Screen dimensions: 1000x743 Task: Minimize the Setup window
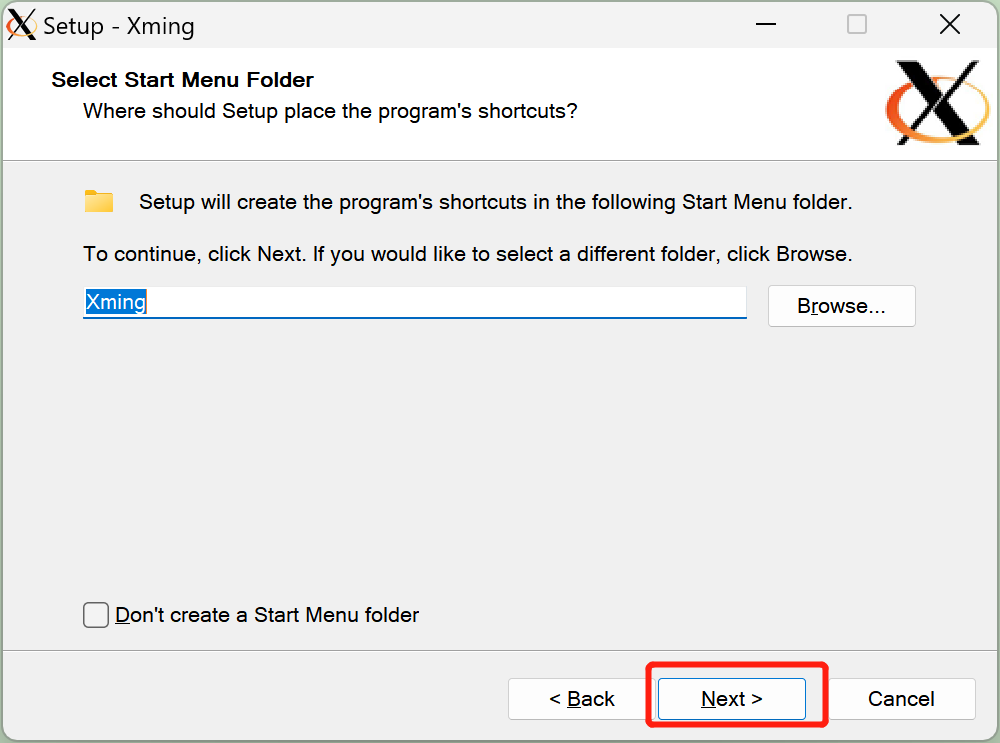click(765, 25)
